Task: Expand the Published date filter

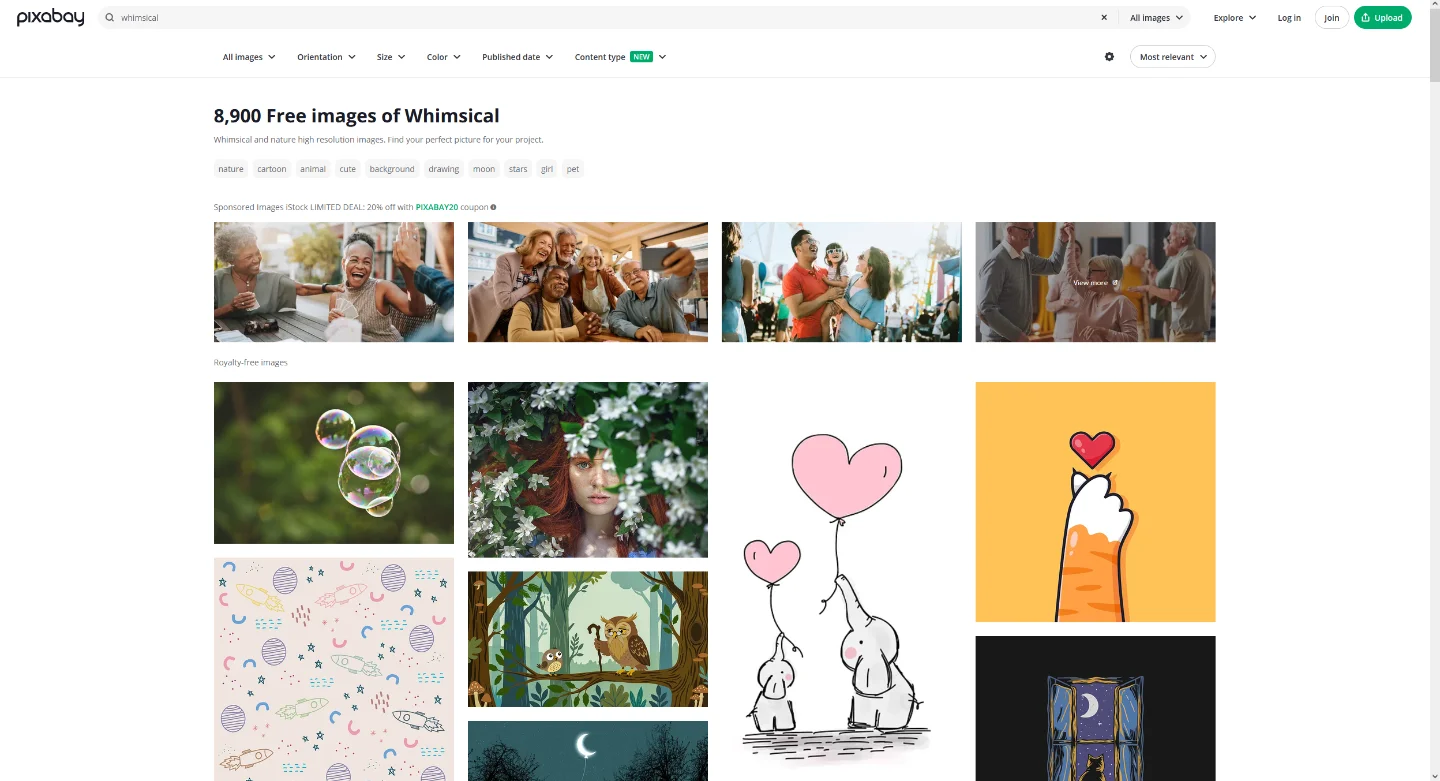Action: click(517, 57)
